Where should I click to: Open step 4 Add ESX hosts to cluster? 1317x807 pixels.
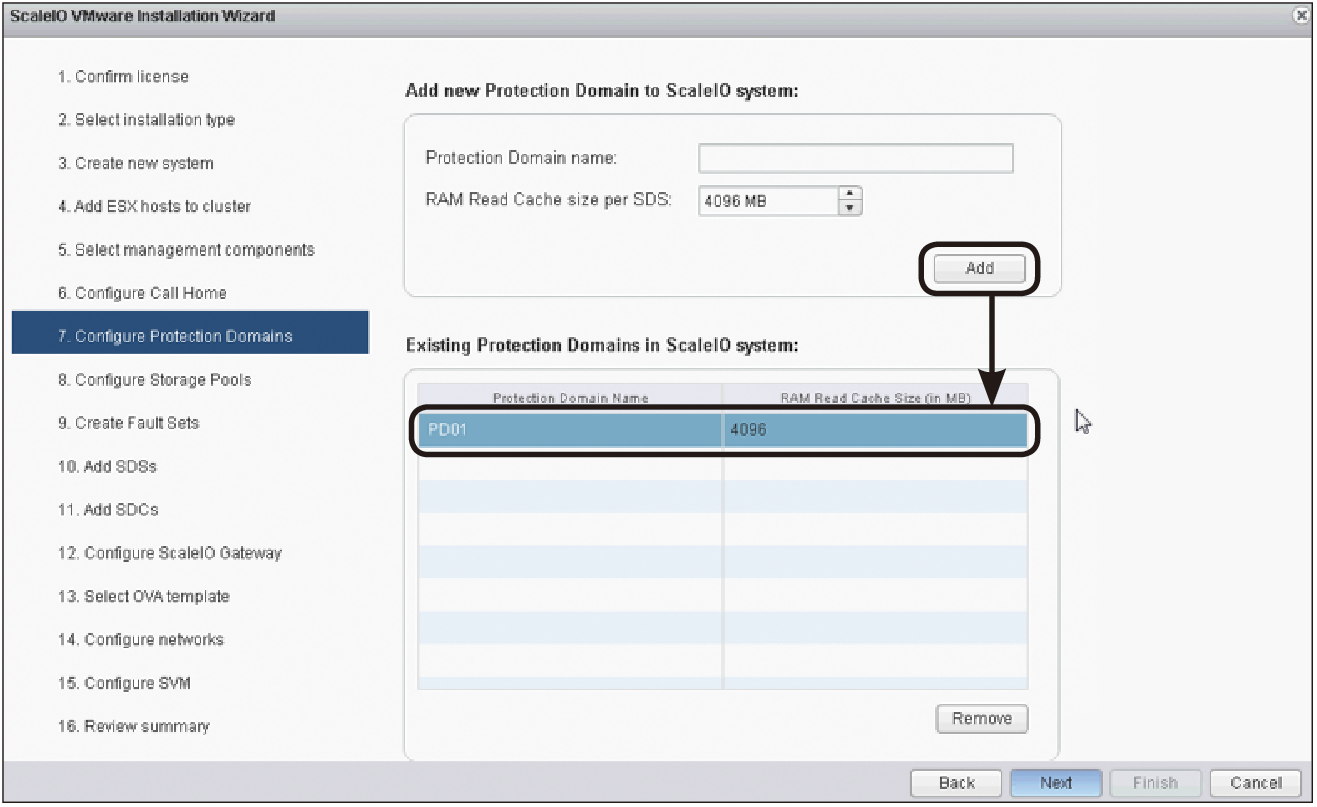click(x=154, y=206)
